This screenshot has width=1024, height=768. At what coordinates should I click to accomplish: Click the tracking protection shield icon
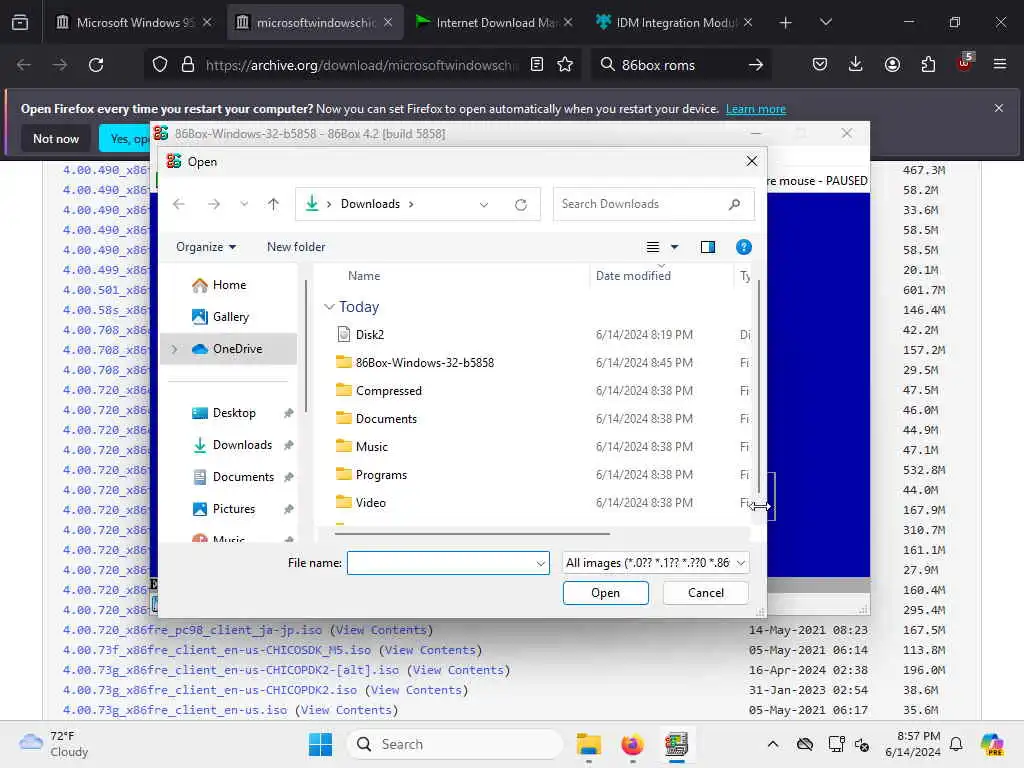click(x=160, y=65)
